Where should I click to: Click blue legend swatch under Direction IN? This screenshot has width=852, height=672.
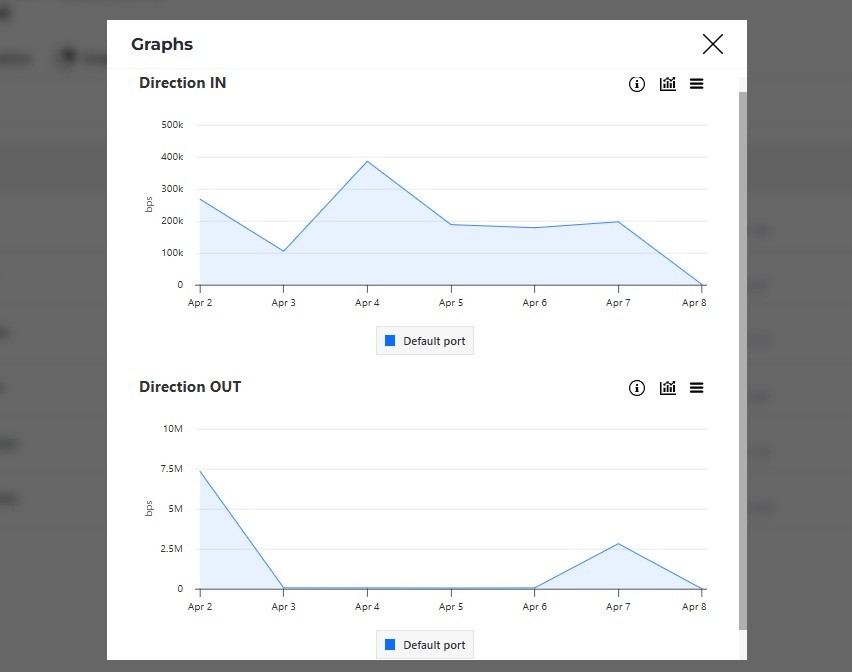390,341
